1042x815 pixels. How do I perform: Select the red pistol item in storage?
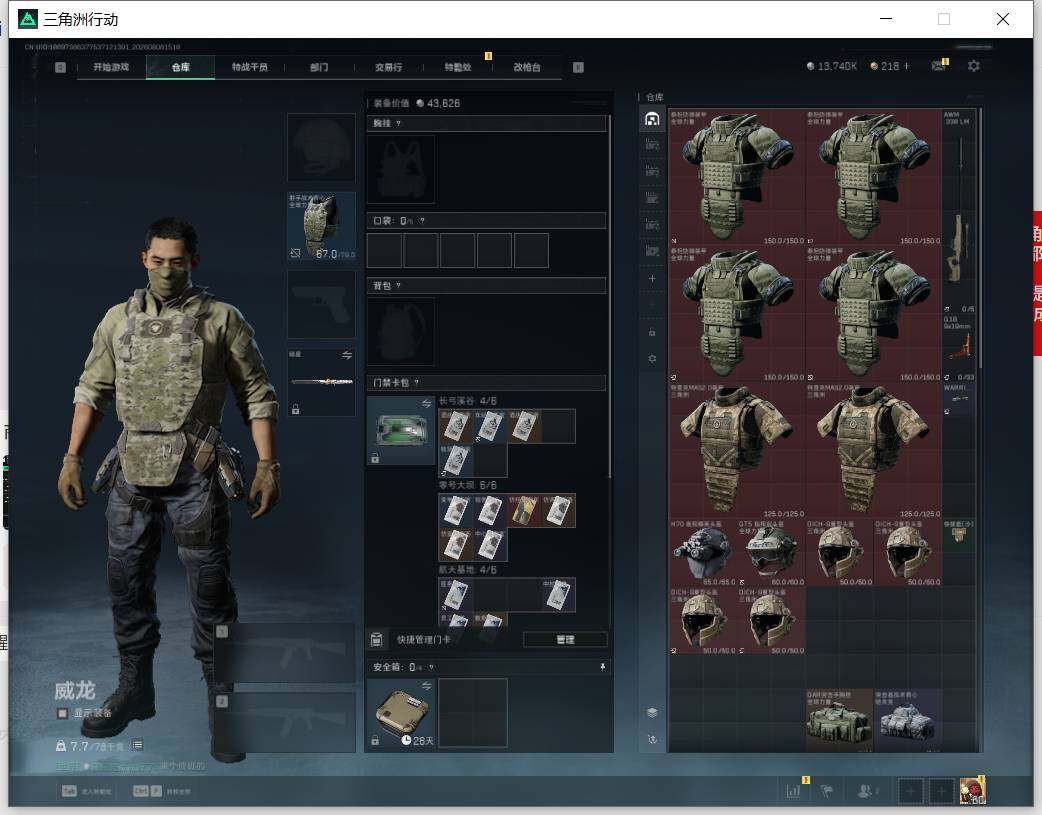click(x=959, y=348)
